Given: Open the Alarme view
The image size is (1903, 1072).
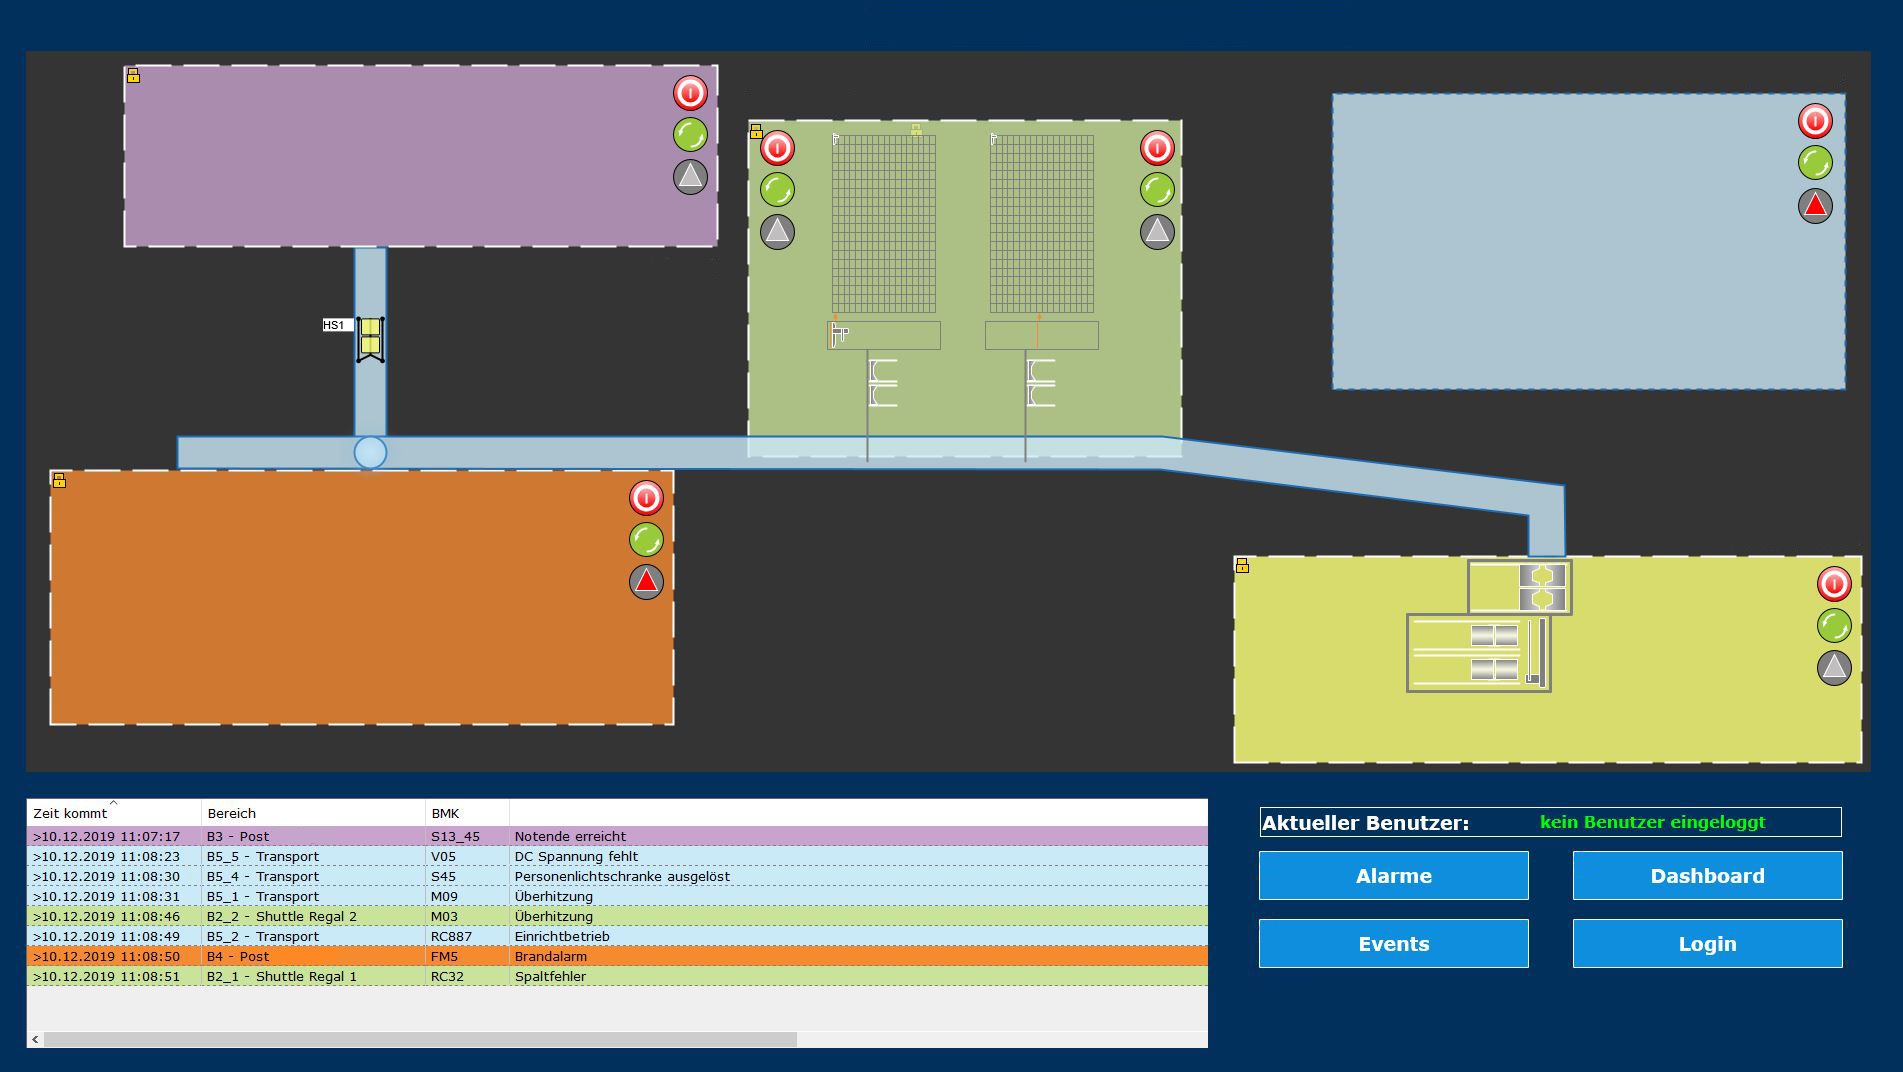Looking at the screenshot, I should click(1393, 876).
